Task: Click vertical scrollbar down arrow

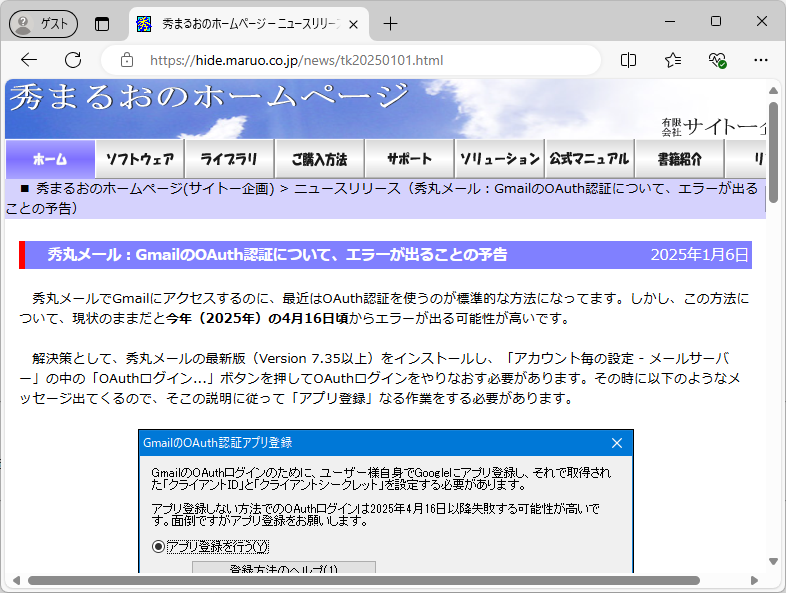Action: coord(773,561)
